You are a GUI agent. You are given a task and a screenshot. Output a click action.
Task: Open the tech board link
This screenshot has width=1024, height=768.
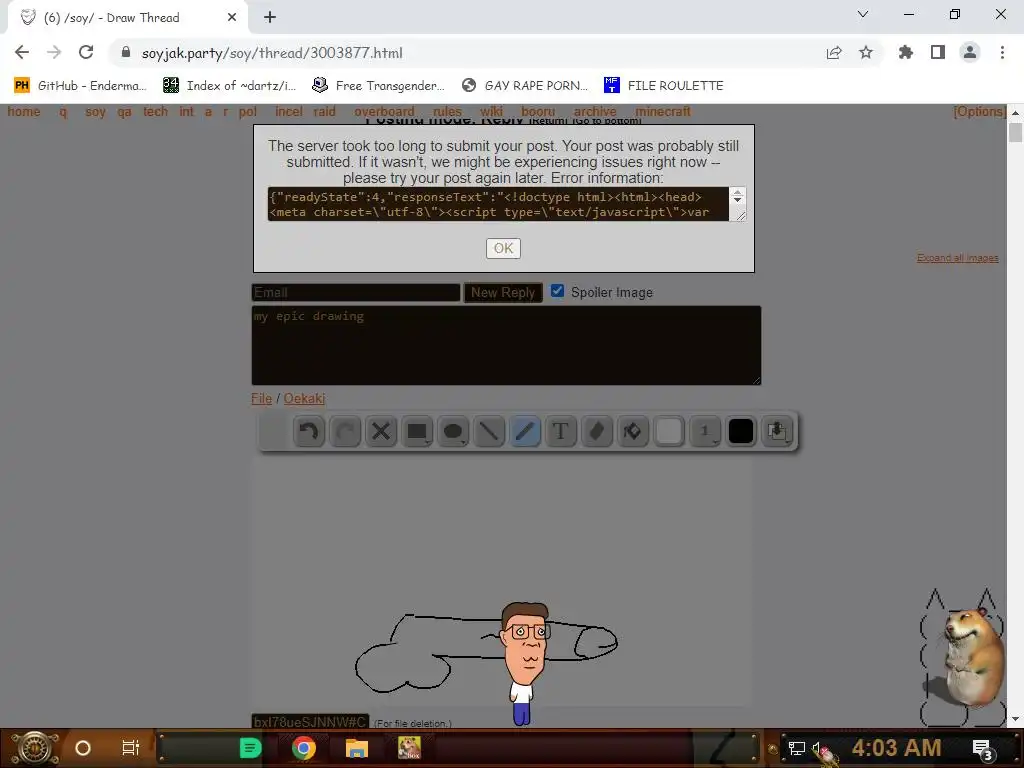coord(155,112)
